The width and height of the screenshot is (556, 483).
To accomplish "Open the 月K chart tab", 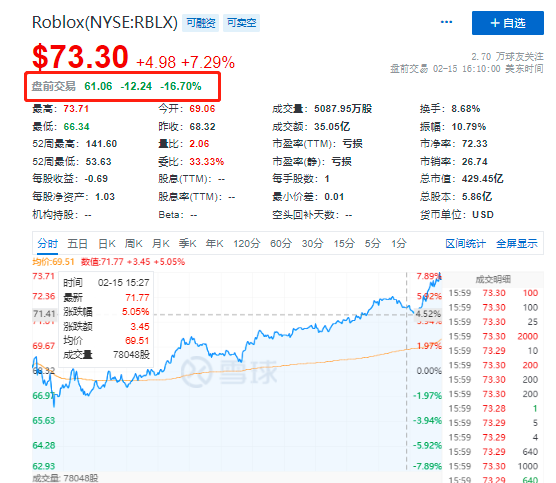I will pyautogui.click(x=161, y=244).
